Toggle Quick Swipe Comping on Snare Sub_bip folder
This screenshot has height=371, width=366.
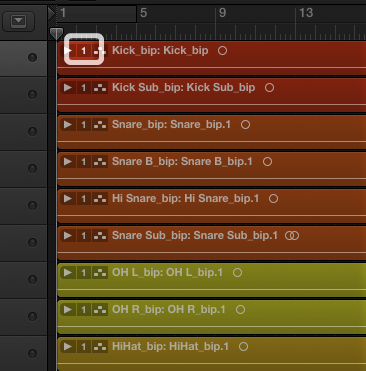click(x=100, y=236)
